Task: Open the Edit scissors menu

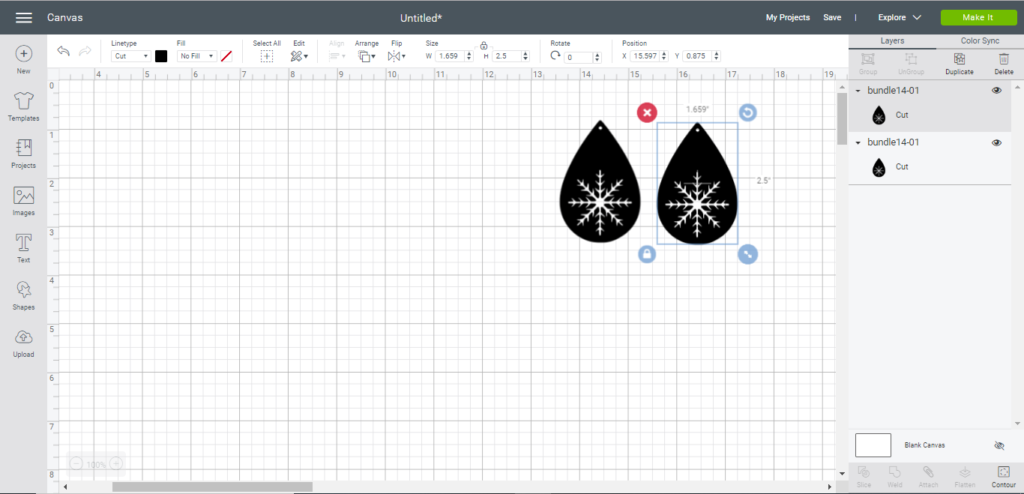Action: tap(299, 56)
